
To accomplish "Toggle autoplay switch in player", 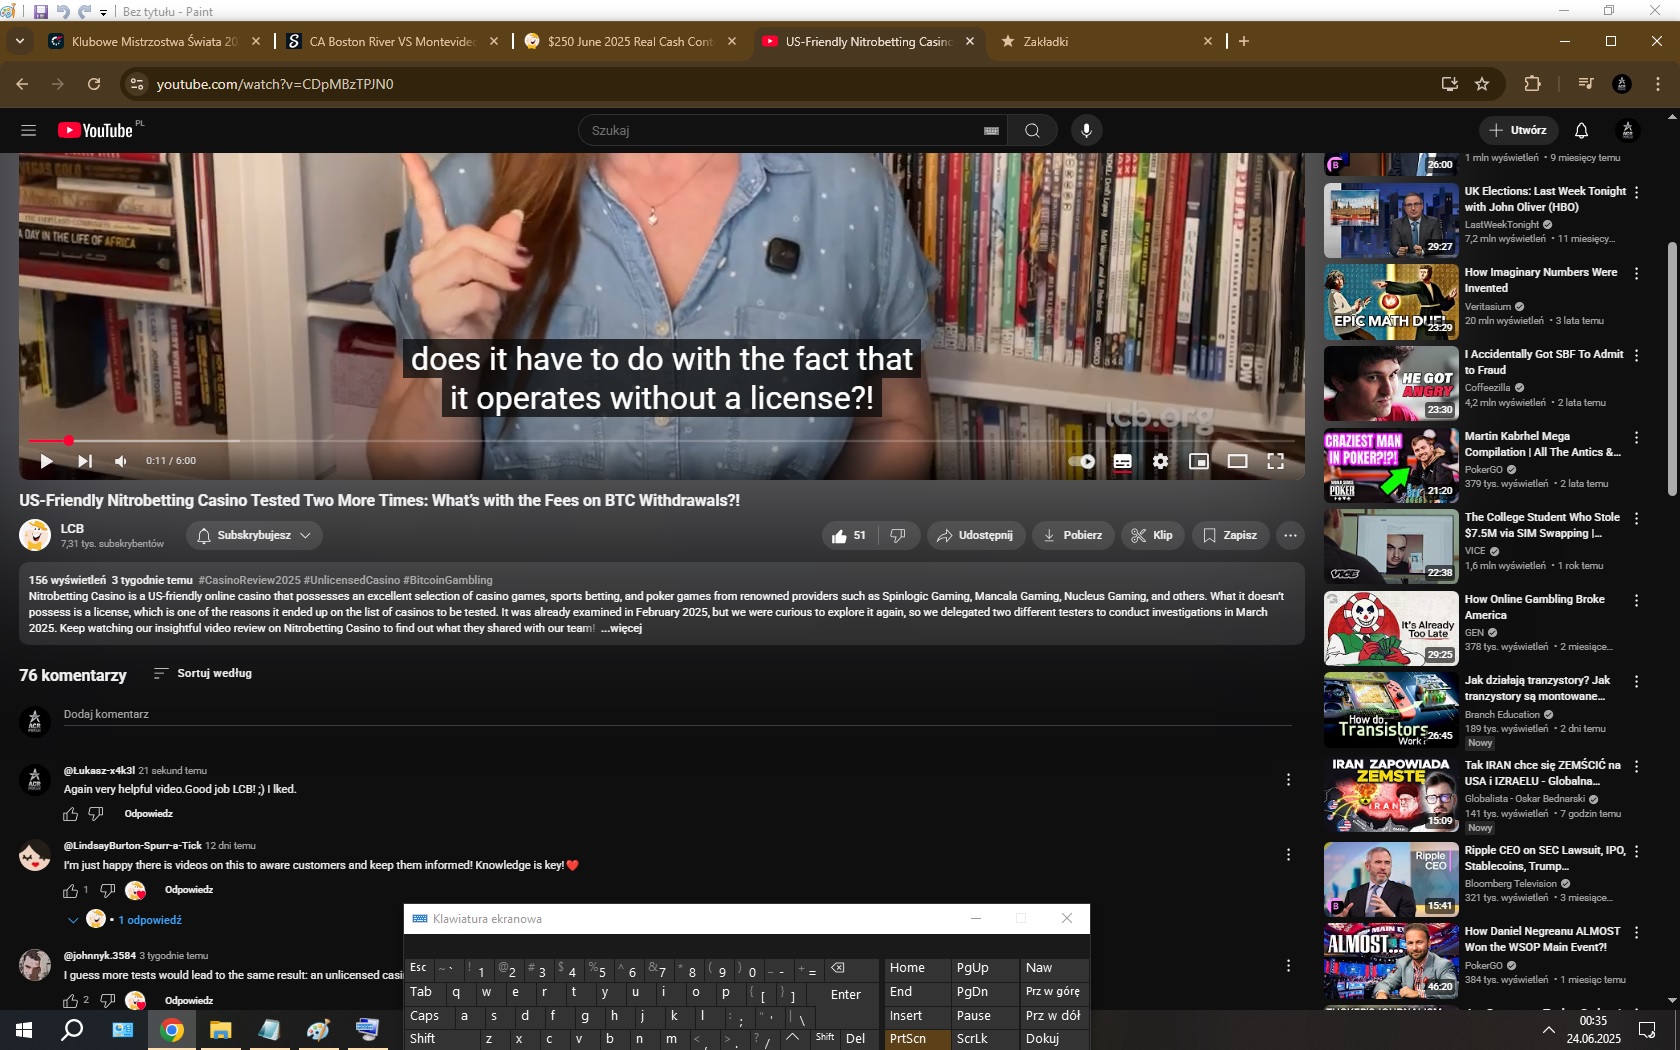I will coord(1082,461).
